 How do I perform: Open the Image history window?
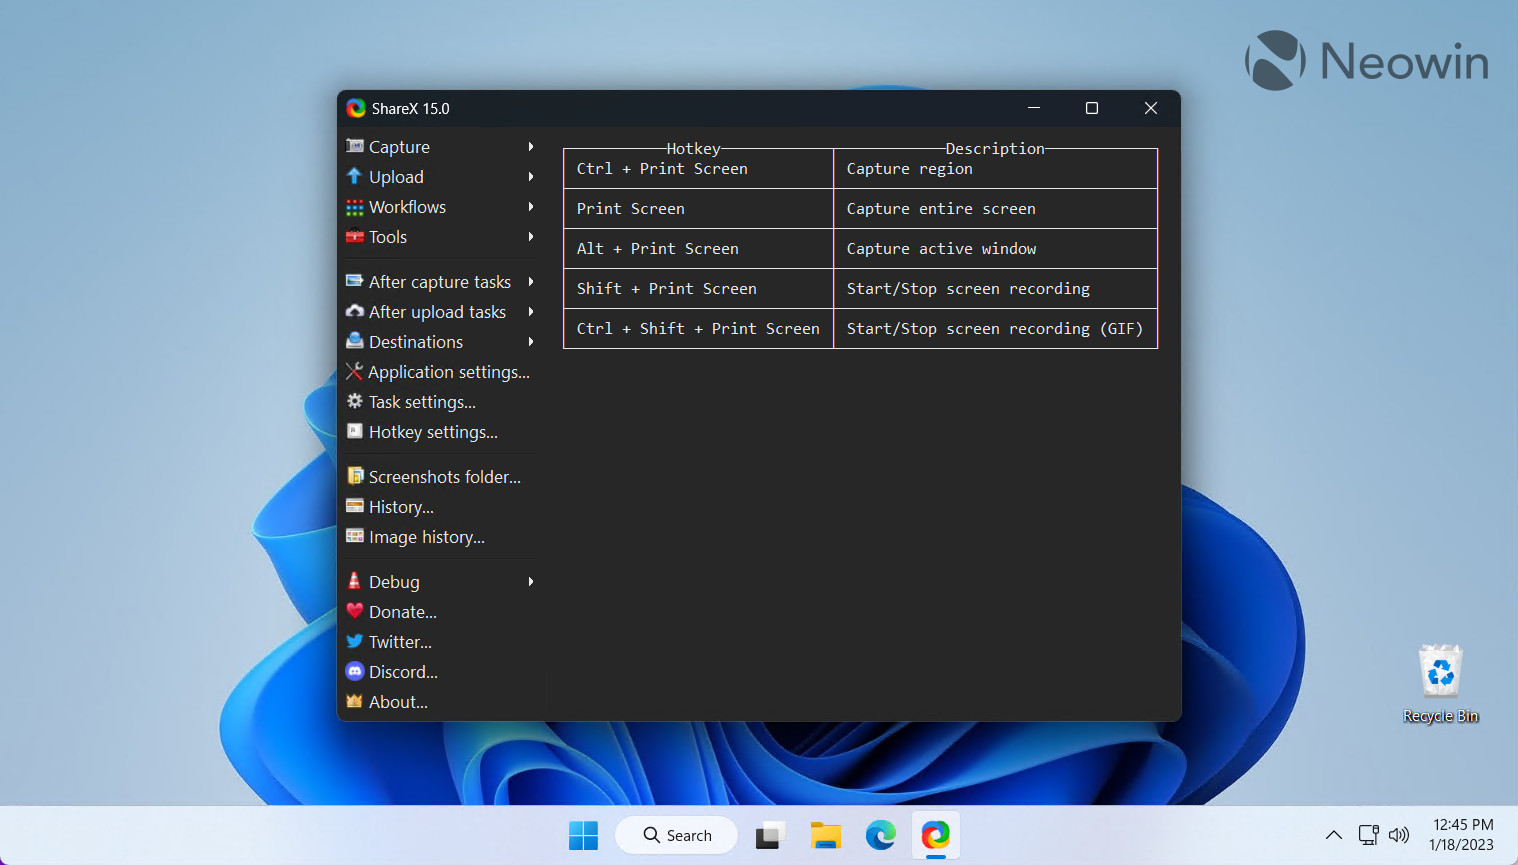426,537
